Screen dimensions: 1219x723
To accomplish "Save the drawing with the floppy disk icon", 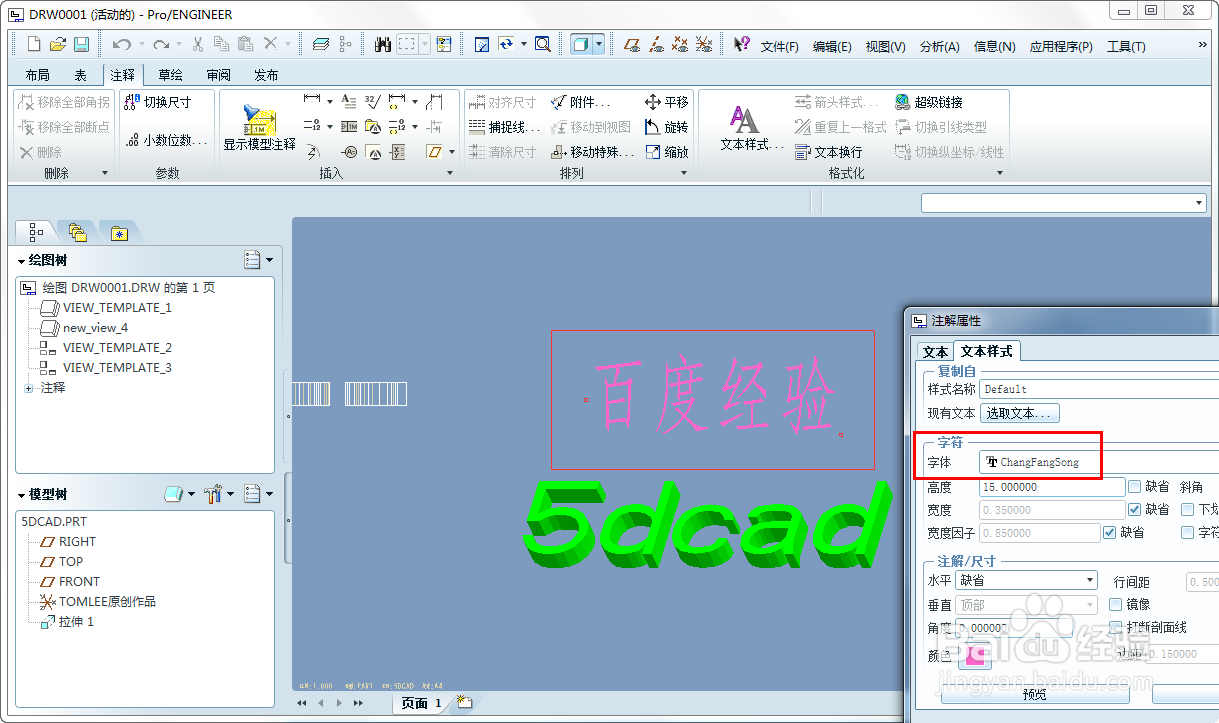I will pos(82,44).
